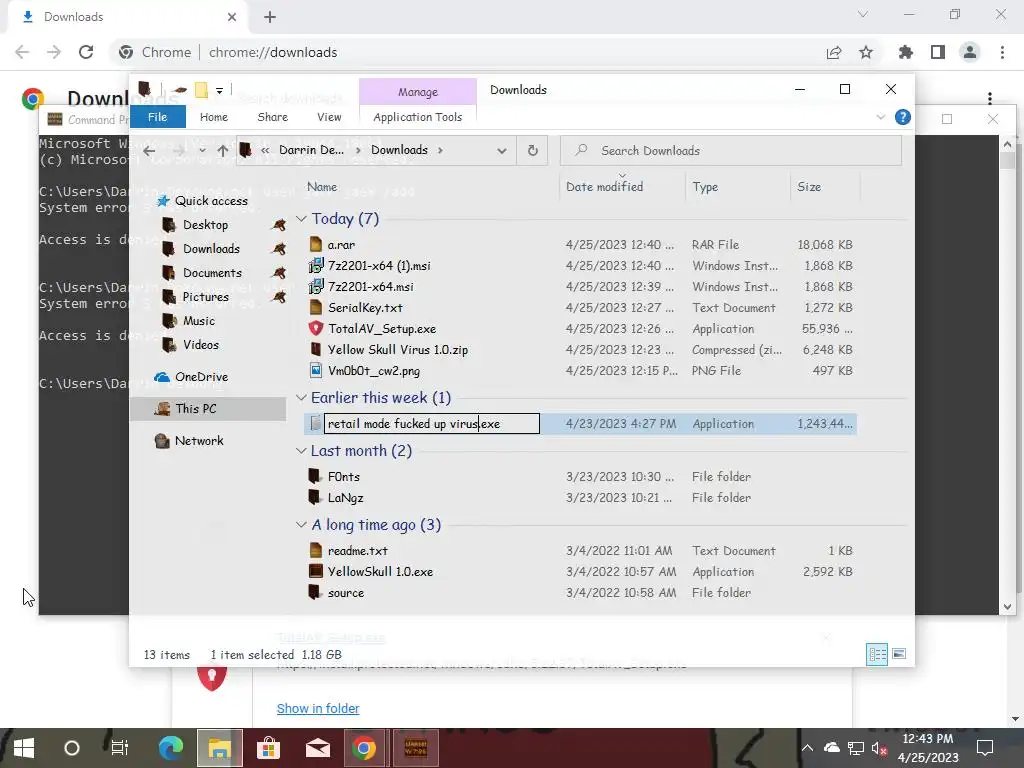
Task: Select the YellowSkull 1.0.exe icon
Action: (x=316, y=571)
